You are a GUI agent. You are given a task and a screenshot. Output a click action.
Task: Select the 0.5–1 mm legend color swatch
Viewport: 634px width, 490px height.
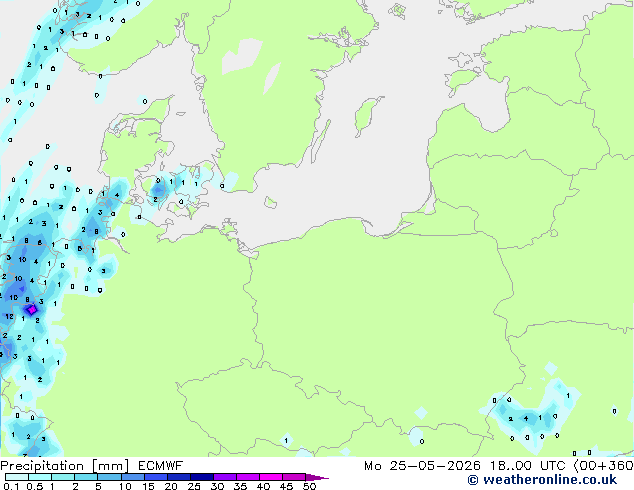pos(40,477)
